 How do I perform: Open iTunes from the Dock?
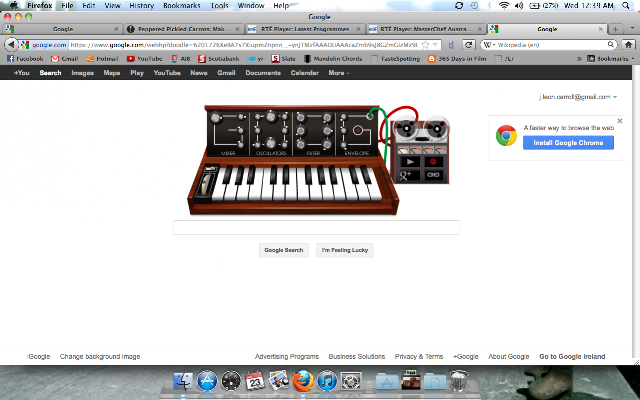click(x=327, y=381)
